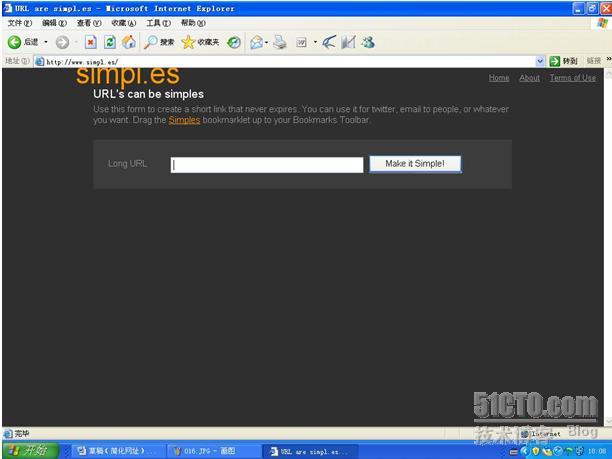Click the status bar 完毕 text
The image size is (612, 459).
(x=22, y=434)
